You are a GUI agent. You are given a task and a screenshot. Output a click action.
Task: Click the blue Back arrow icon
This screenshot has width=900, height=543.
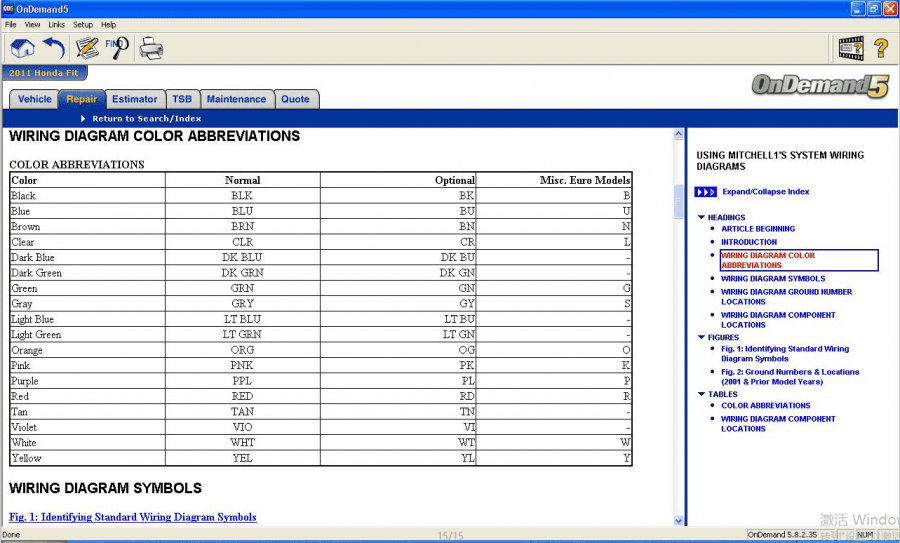[53, 48]
